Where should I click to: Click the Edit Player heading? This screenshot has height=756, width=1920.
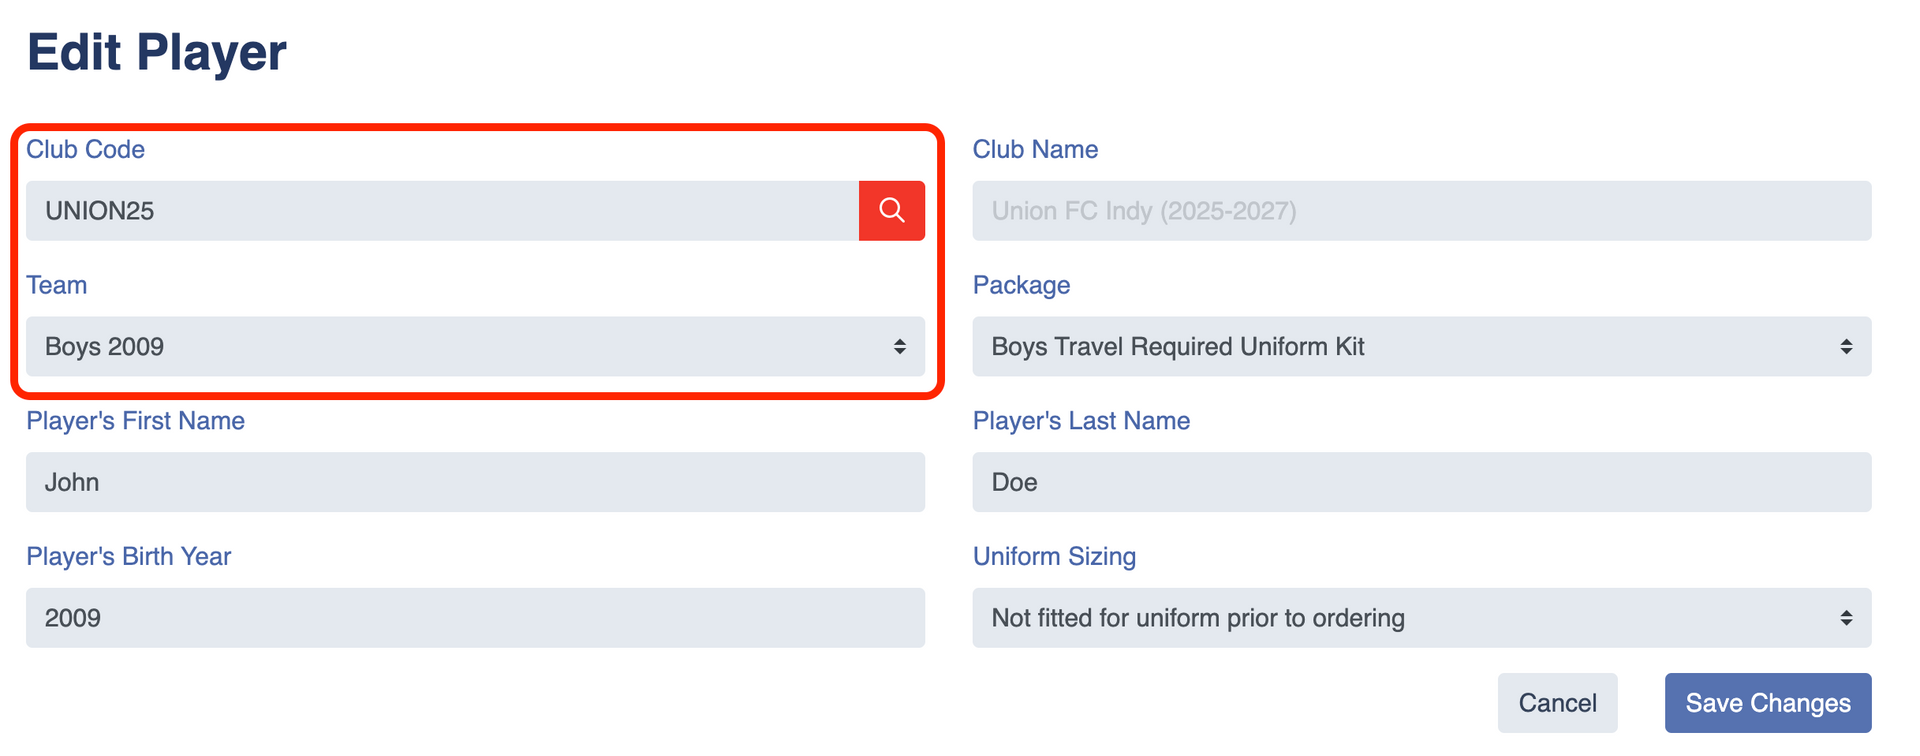156,52
